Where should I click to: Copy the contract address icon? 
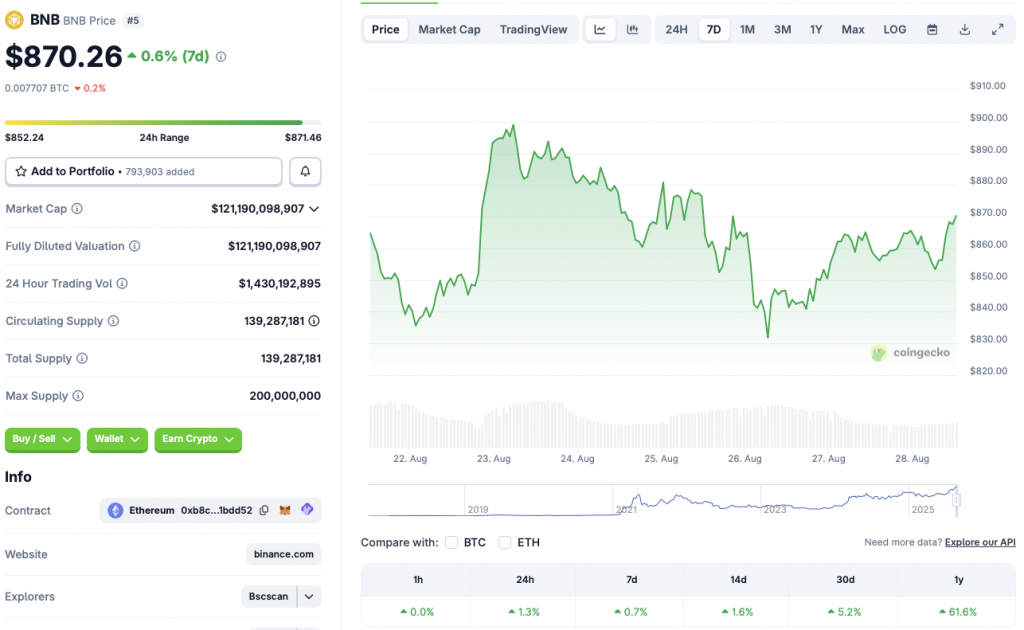pyautogui.click(x=264, y=511)
